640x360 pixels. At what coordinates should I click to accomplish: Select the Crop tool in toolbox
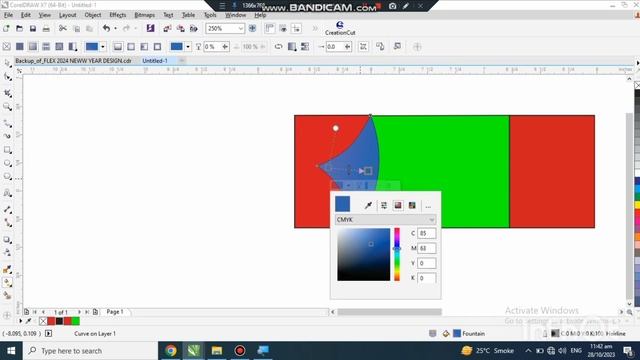[7, 93]
